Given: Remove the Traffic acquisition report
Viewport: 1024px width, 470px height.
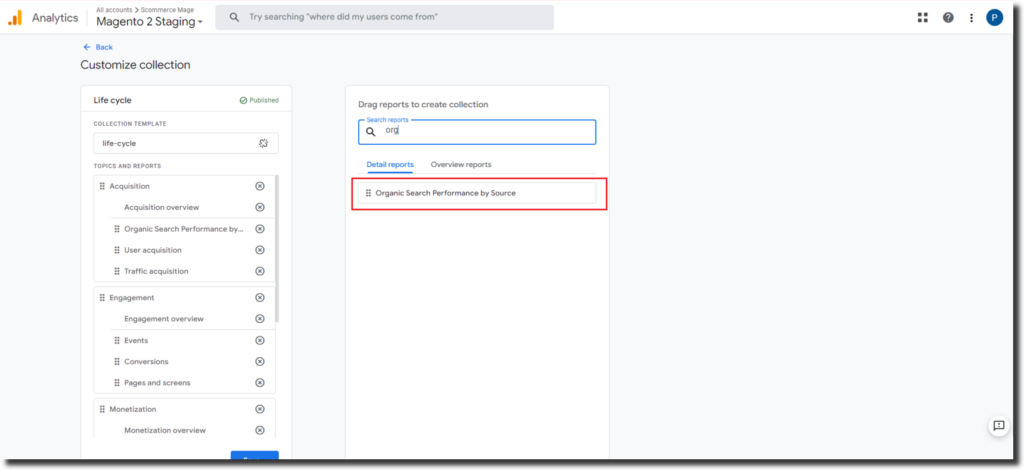Looking at the screenshot, I should coord(260,271).
